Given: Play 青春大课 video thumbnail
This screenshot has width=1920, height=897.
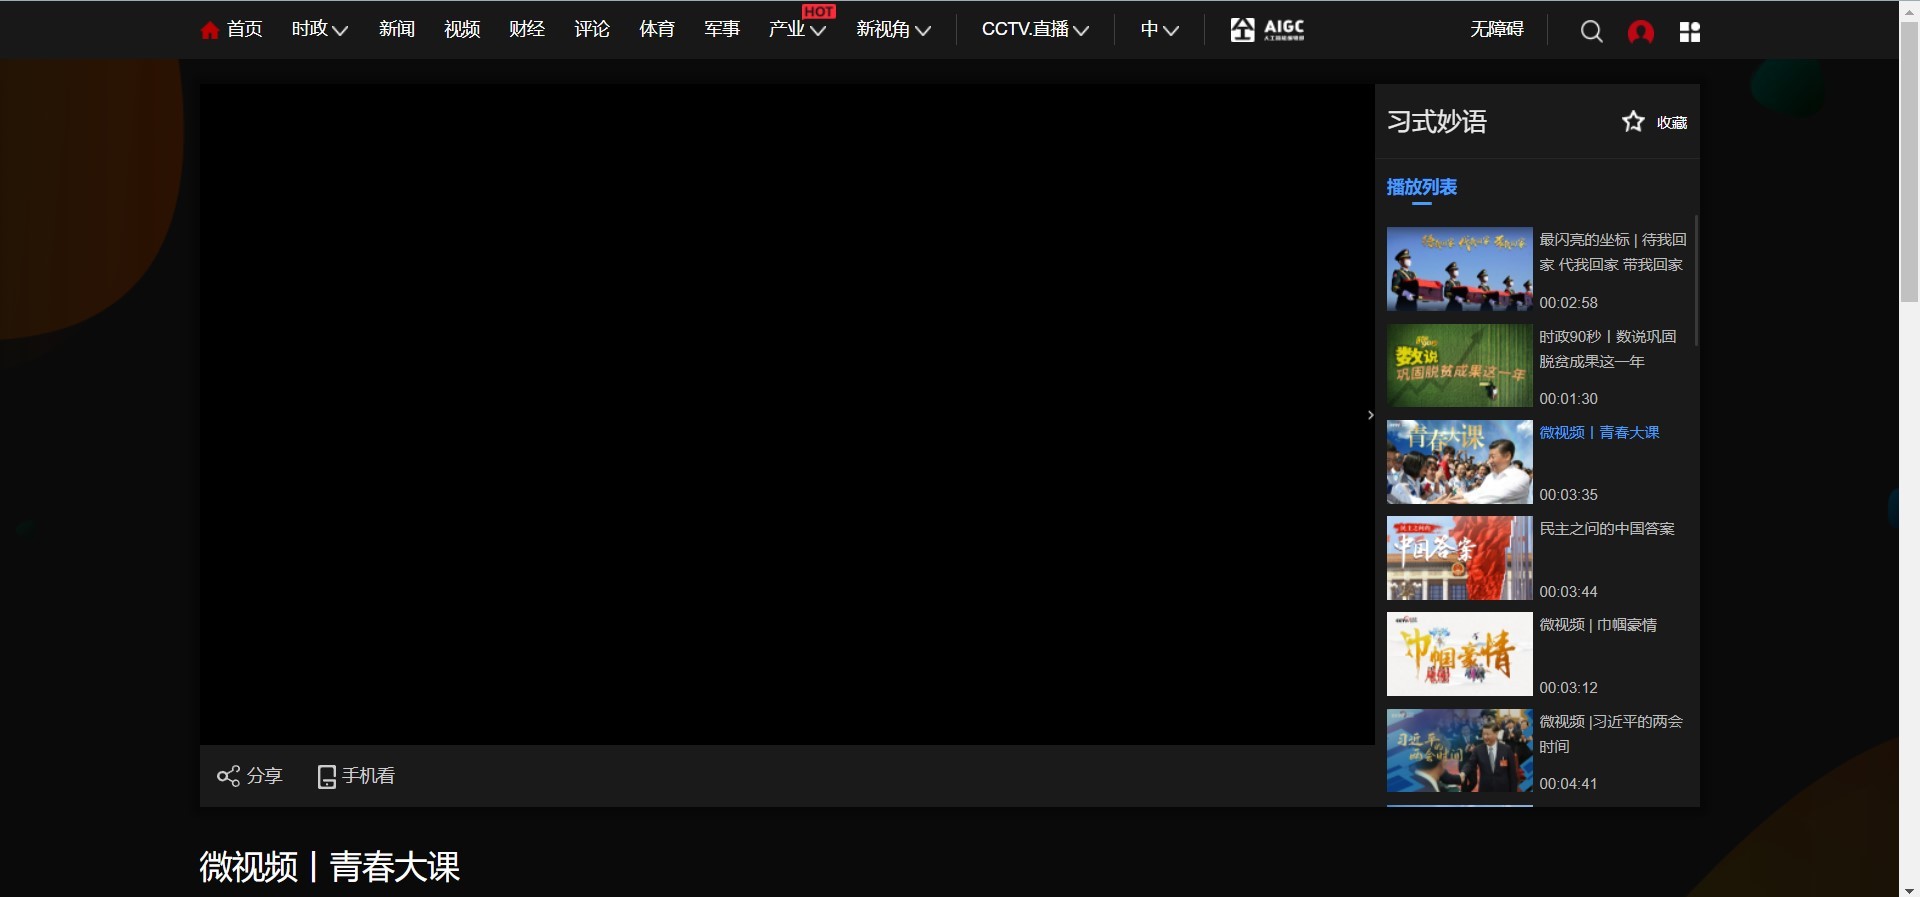Looking at the screenshot, I should 1459,462.
